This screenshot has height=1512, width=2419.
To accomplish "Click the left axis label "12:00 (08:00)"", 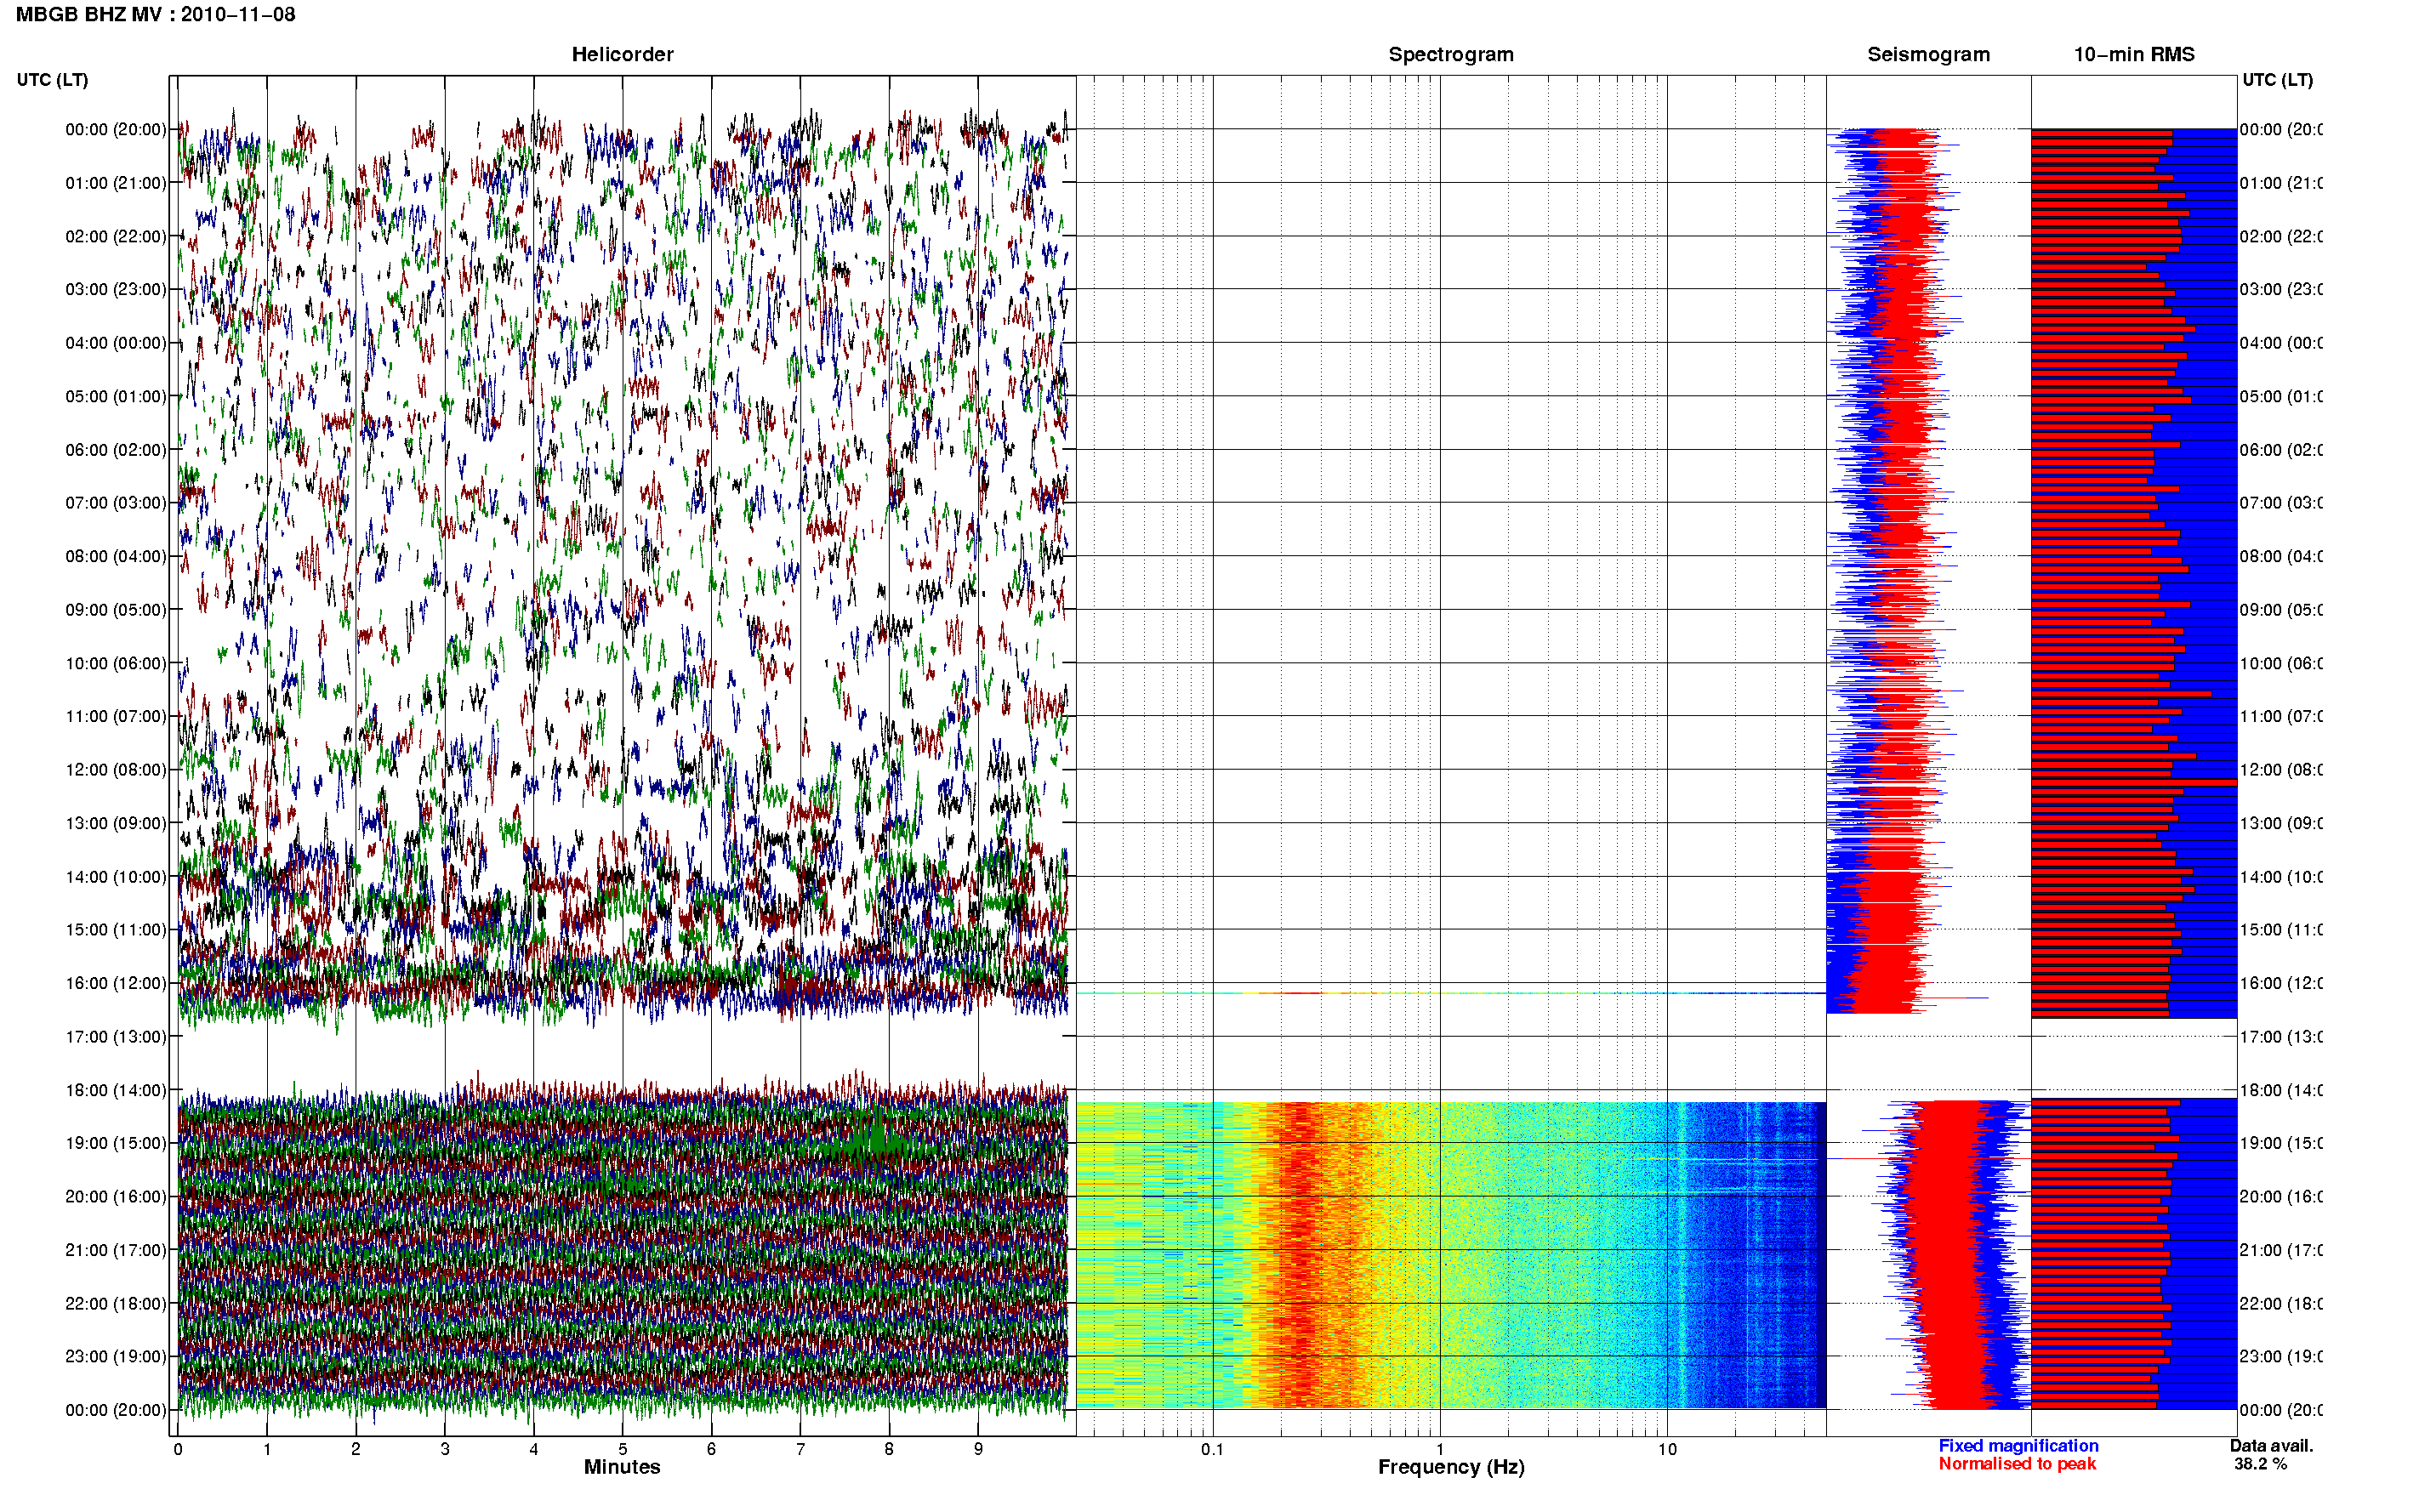I will click(116, 769).
